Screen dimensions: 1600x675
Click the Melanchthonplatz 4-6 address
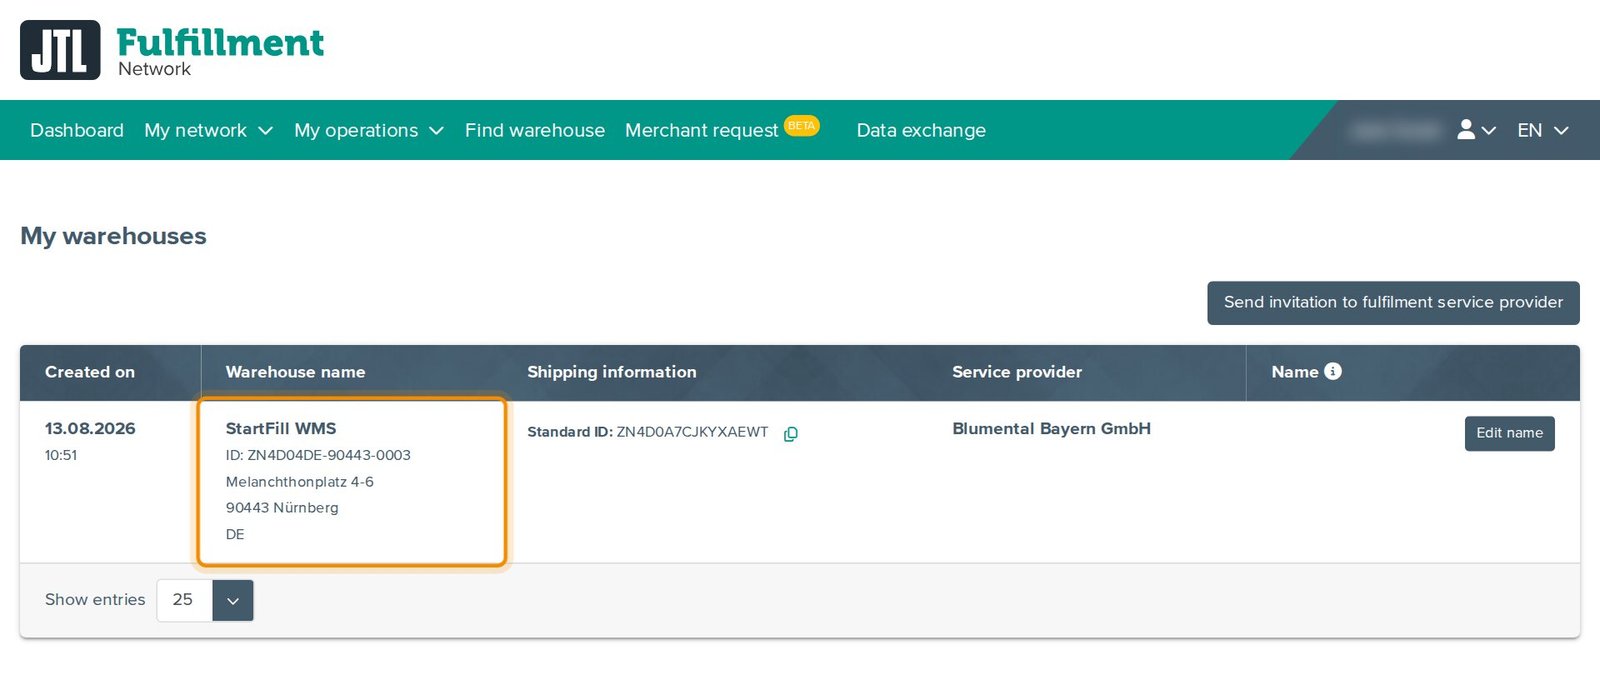click(300, 482)
